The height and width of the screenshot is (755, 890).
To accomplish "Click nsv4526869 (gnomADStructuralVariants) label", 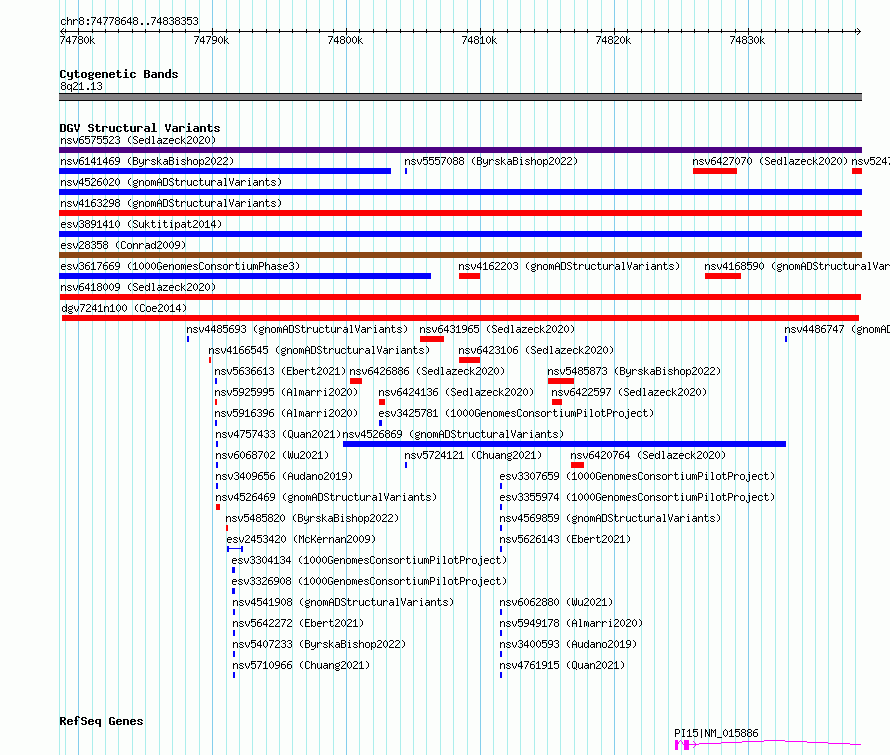I will pyautogui.click(x=454, y=434).
